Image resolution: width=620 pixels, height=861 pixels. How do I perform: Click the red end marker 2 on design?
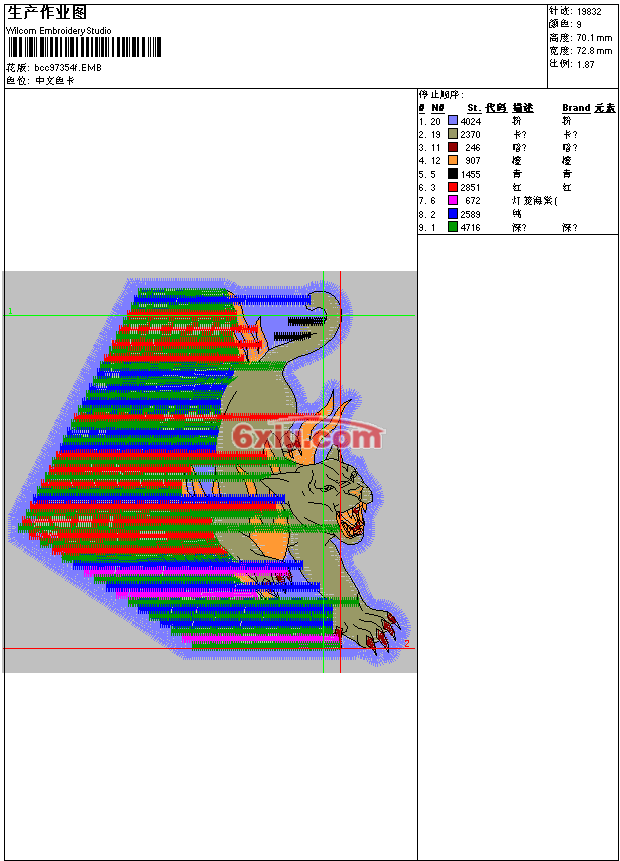click(407, 643)
